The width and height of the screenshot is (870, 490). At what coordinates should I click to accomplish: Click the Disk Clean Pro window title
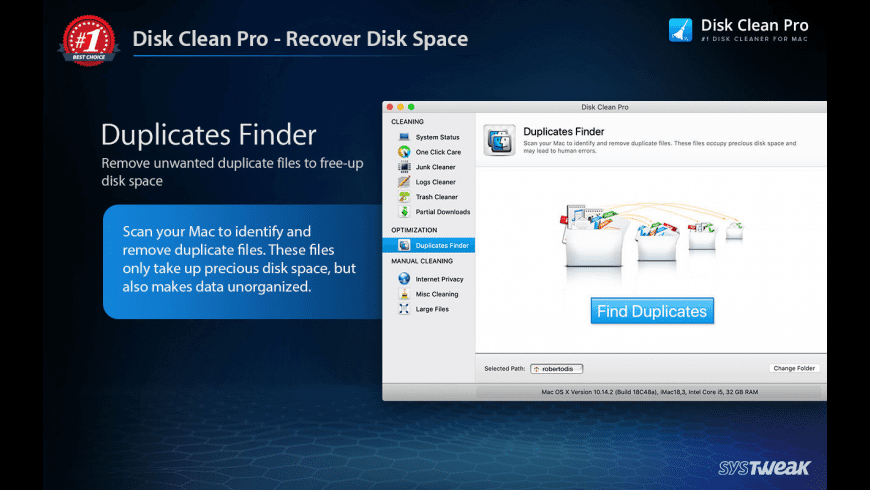[605, 107]
